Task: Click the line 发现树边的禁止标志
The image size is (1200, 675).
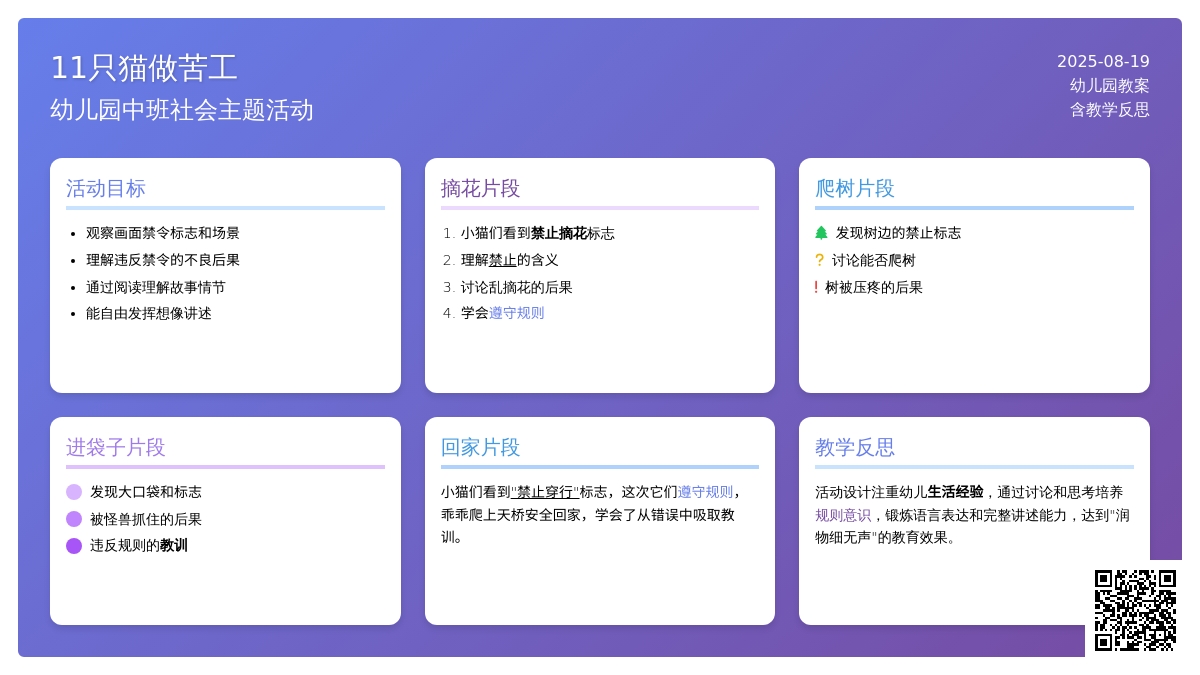Action: [x=898, y=233]
